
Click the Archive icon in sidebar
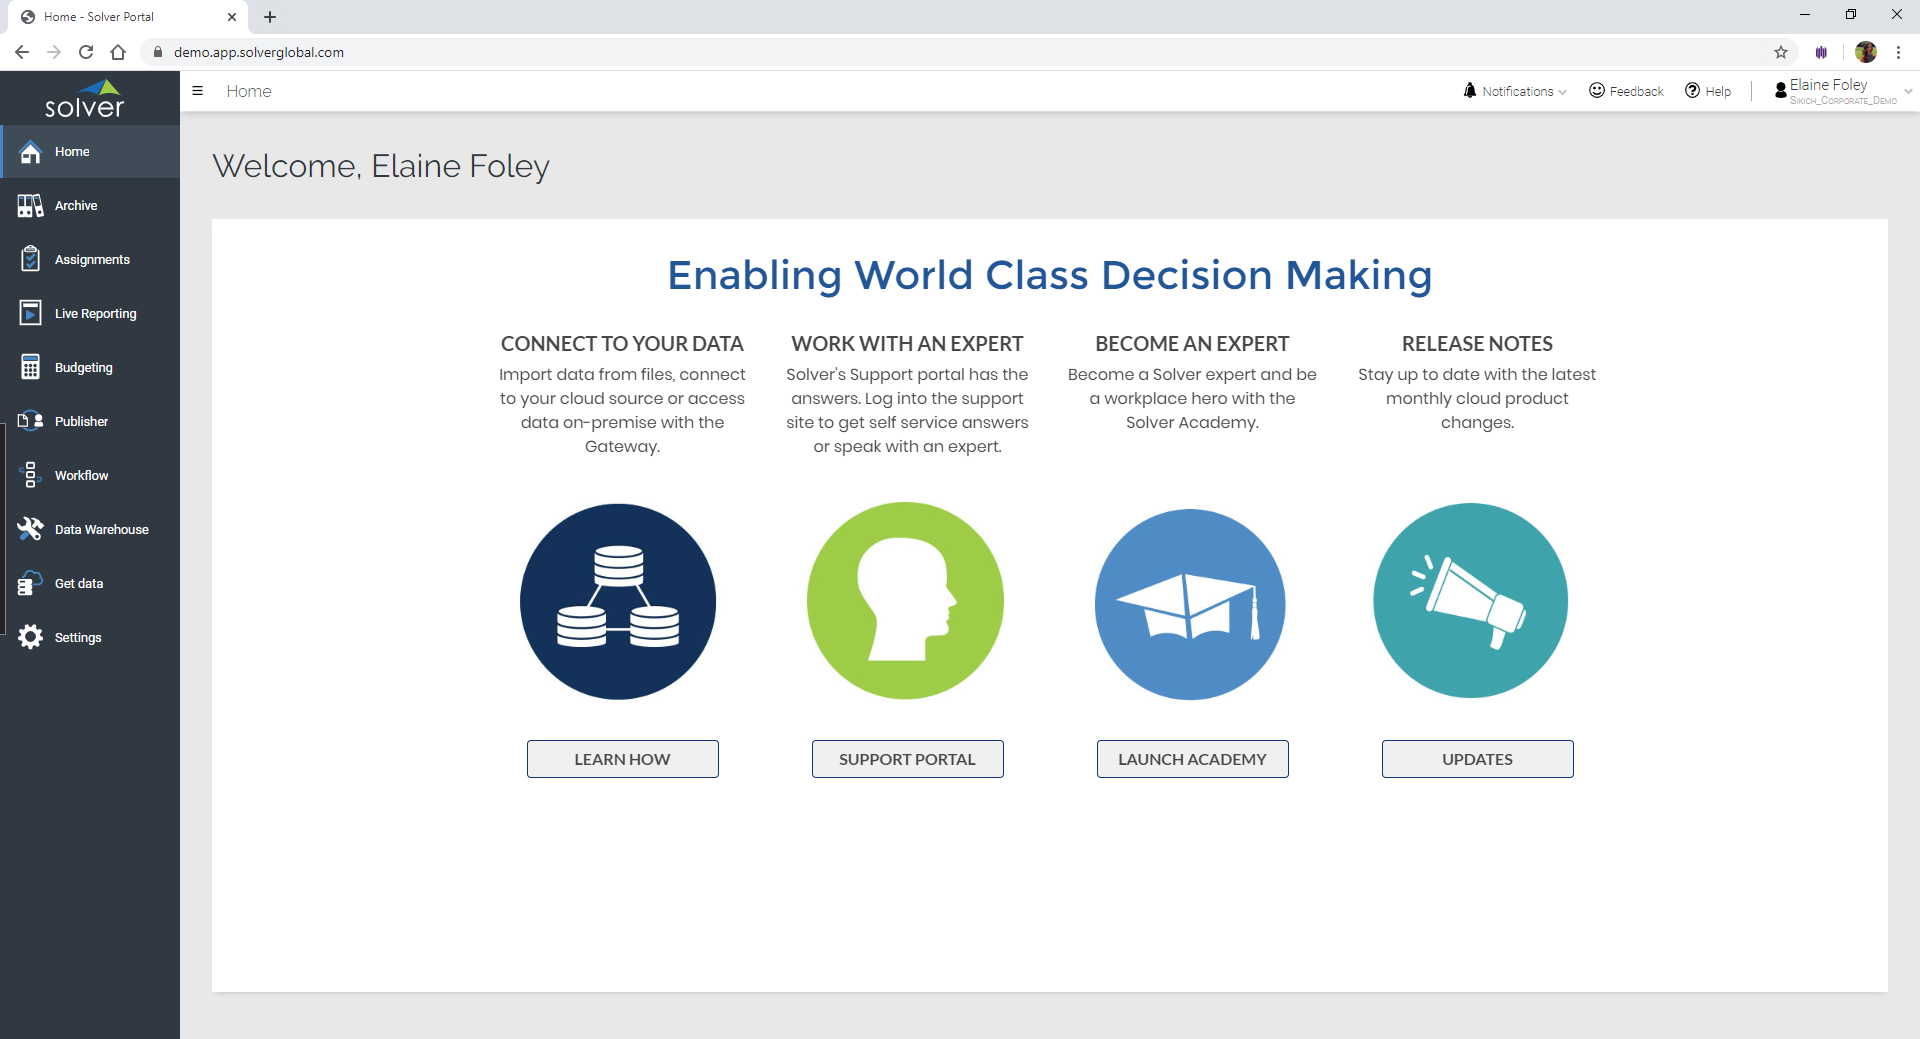click(30, 206)
